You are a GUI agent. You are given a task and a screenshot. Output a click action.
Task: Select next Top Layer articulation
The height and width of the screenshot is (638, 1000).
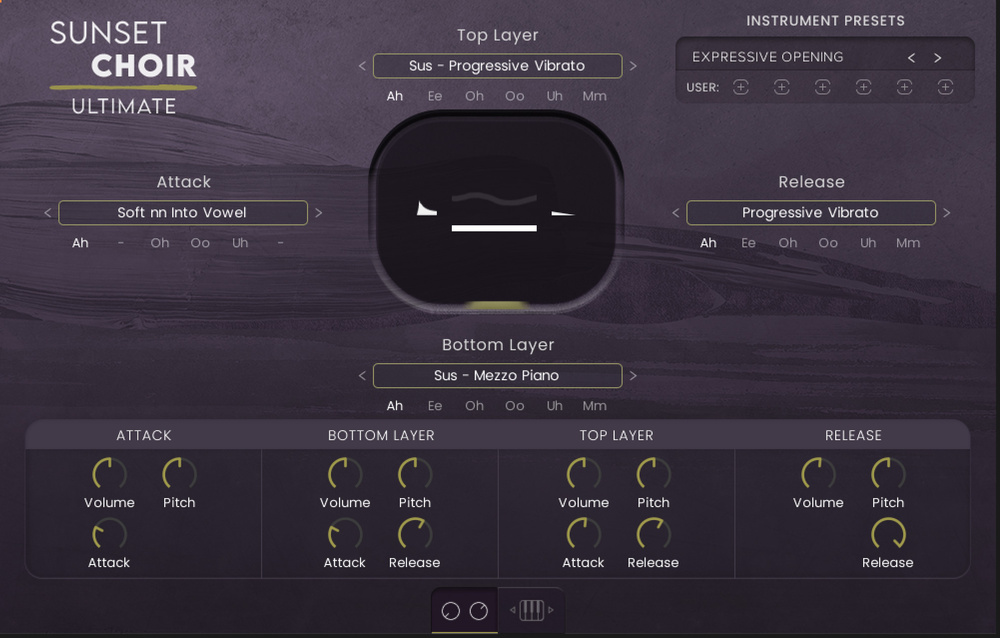(x=633, y=66)
